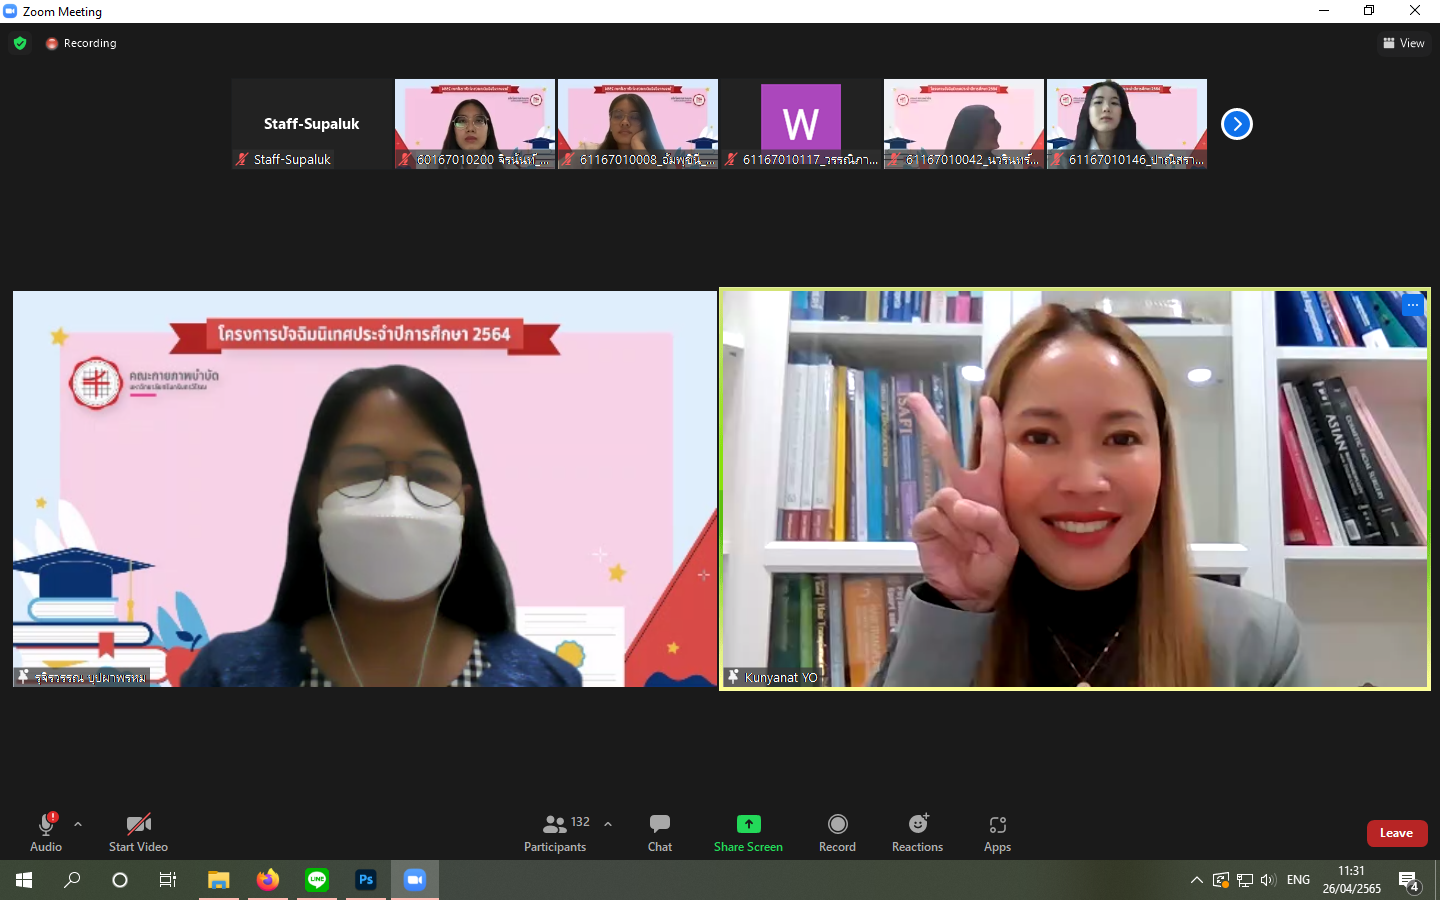The image size is (1440, 900).
Task: Open the LINE app from the taskbar
Action: 317,880
